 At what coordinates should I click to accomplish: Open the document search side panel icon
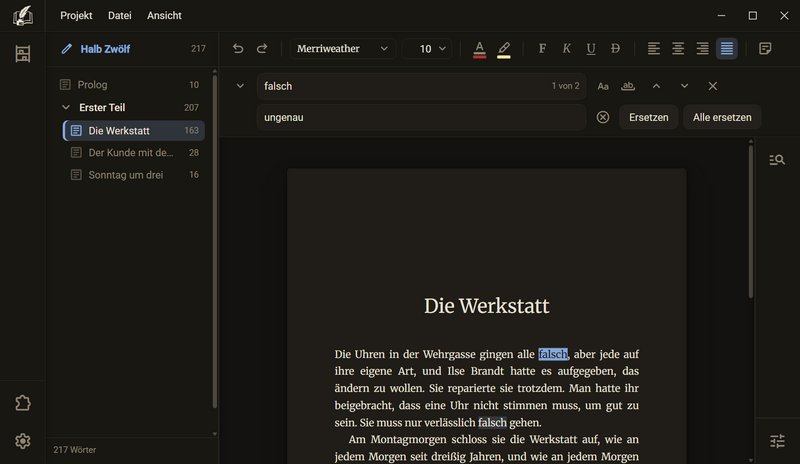pyautogui.click(x=777, y=160)
